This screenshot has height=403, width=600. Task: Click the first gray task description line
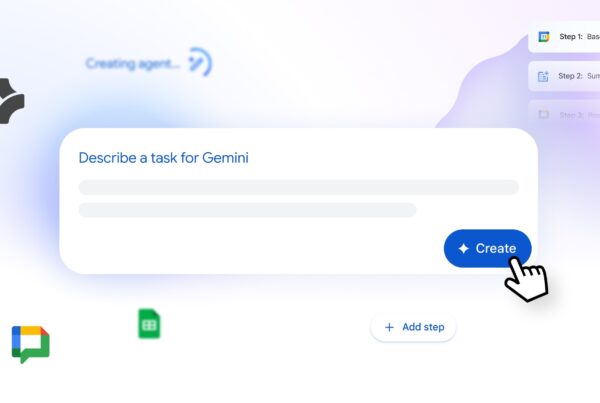click(x=298, y=187)
